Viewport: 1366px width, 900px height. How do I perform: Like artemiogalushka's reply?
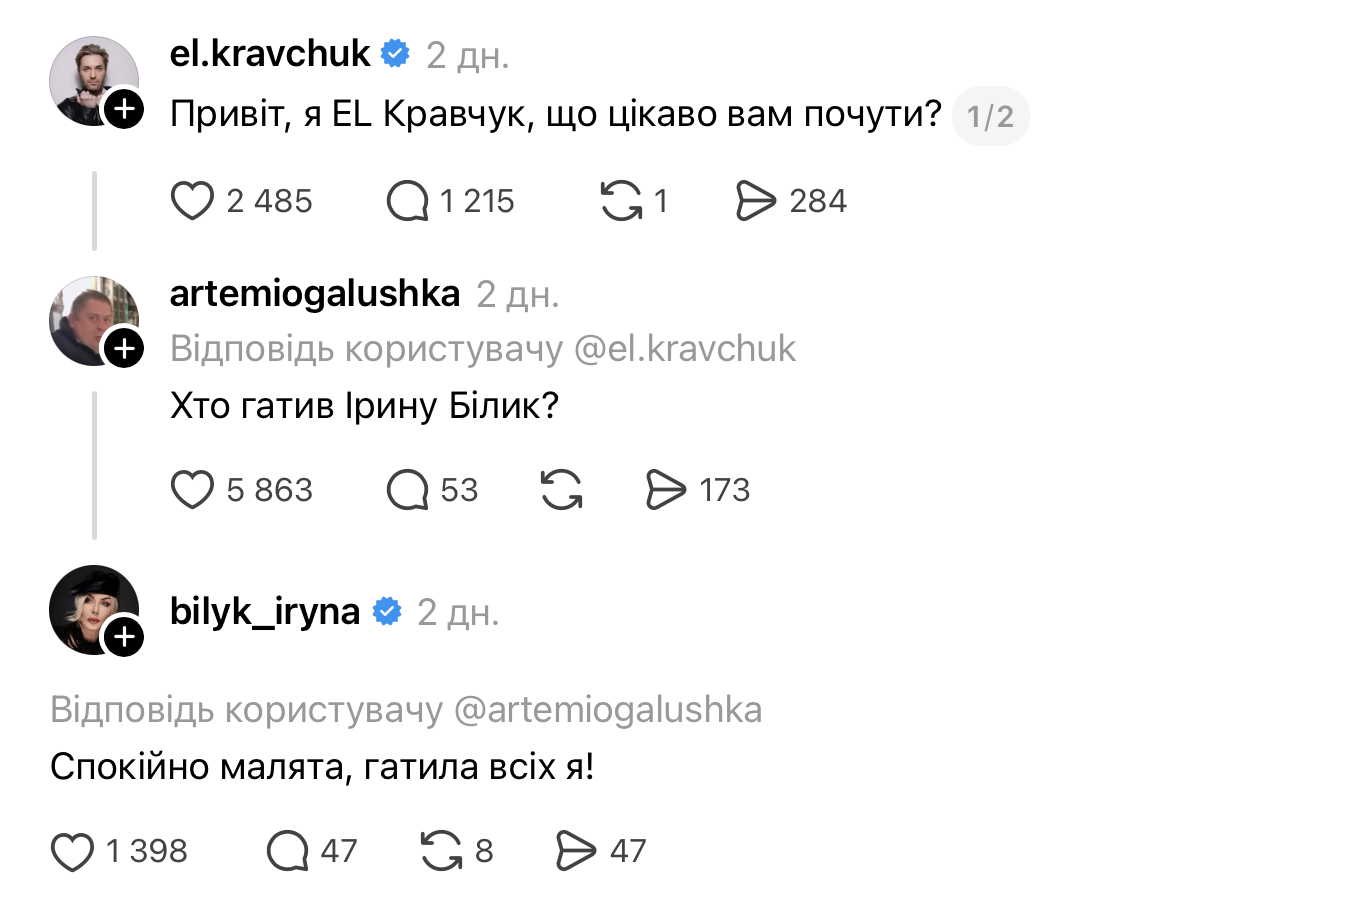[x=192, y=490]
